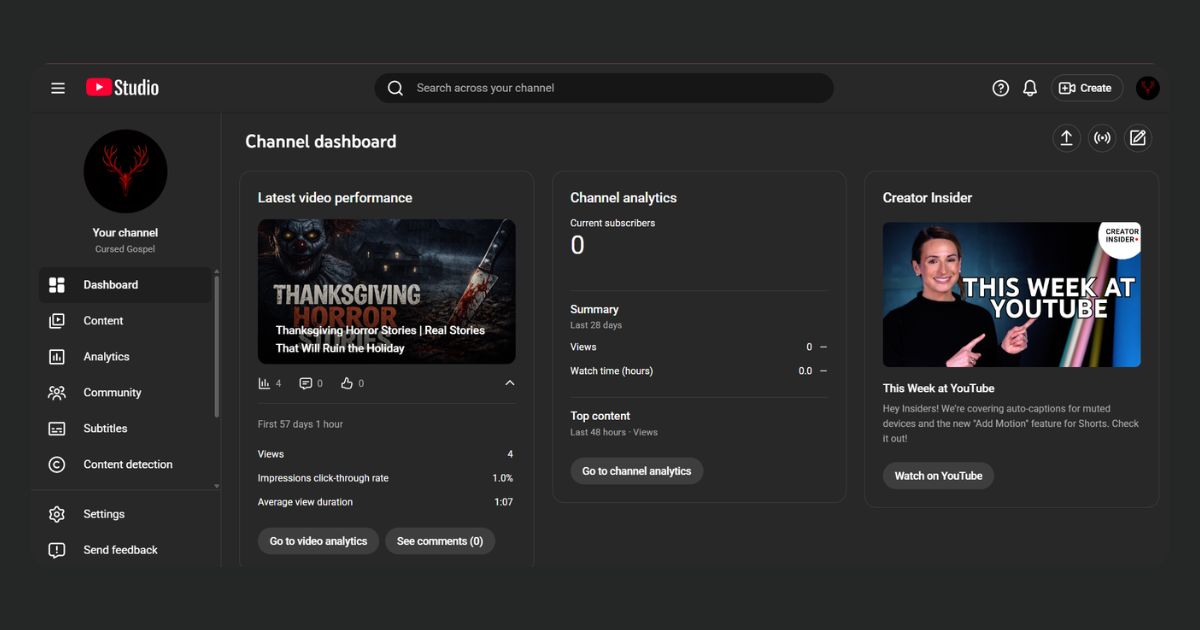This screenshot has width=1200, height=630.
Task: Open Community in the sidebar
Action: [125, 393]
